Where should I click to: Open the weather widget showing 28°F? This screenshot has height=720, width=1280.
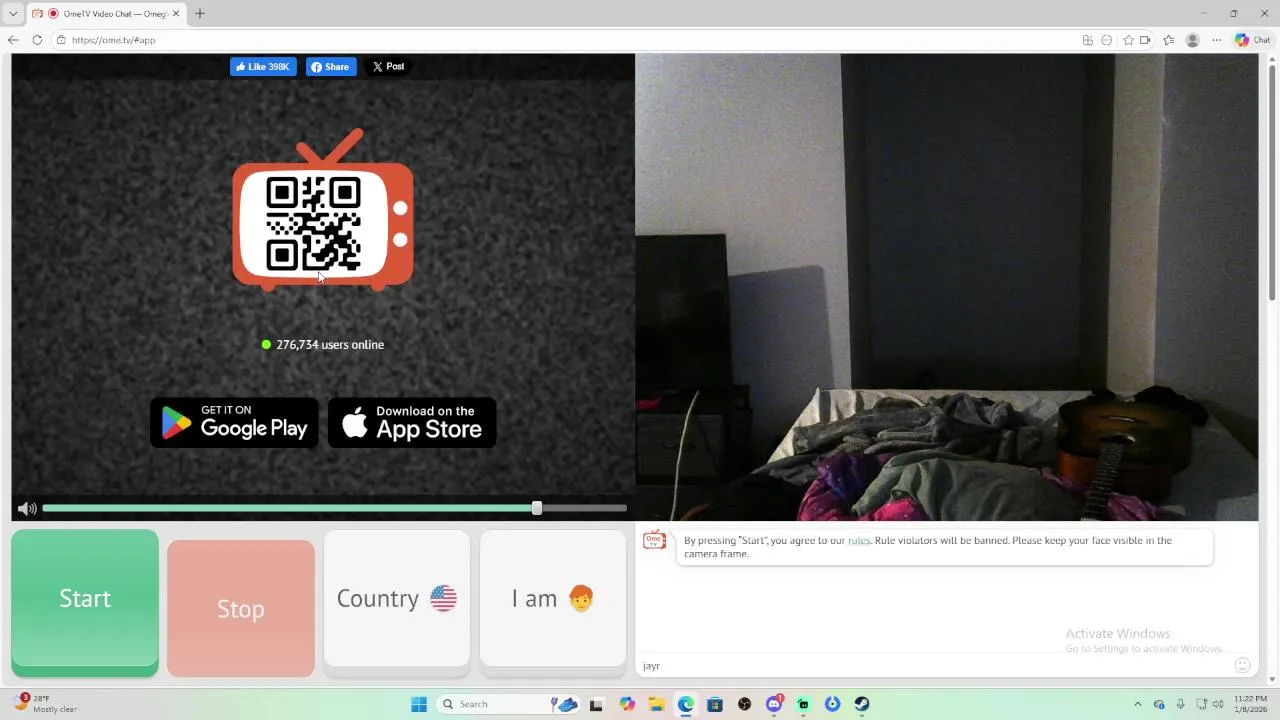pos(45,704)
